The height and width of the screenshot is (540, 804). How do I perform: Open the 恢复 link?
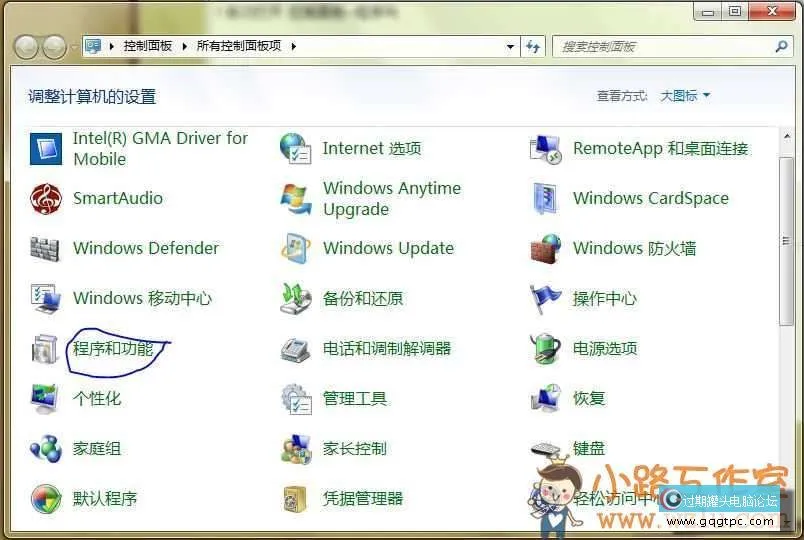589,398
